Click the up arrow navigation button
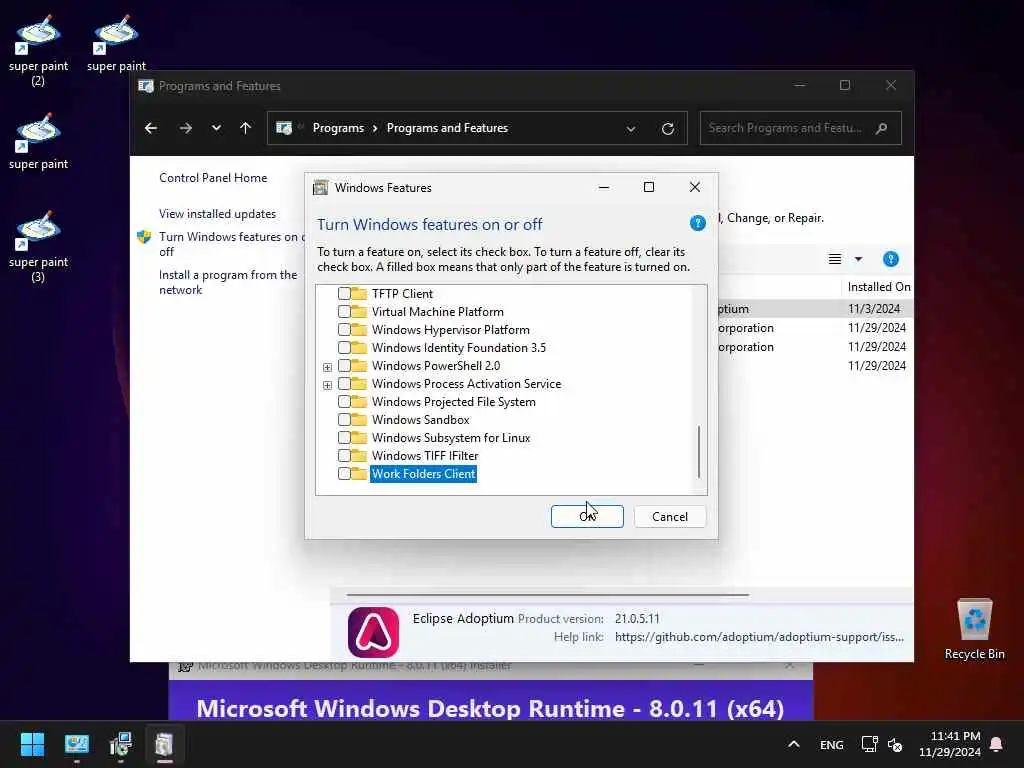Screen dimensions: 1024x768 coord(246,128)
